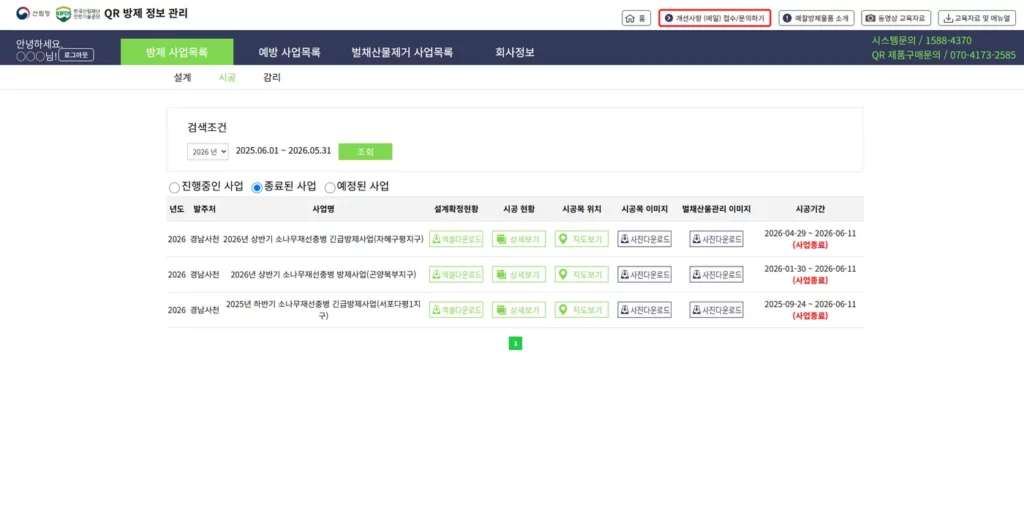Click the green 조회 search button
Image resolution: width=1024 pixels, height=511 pixels.
365,151
